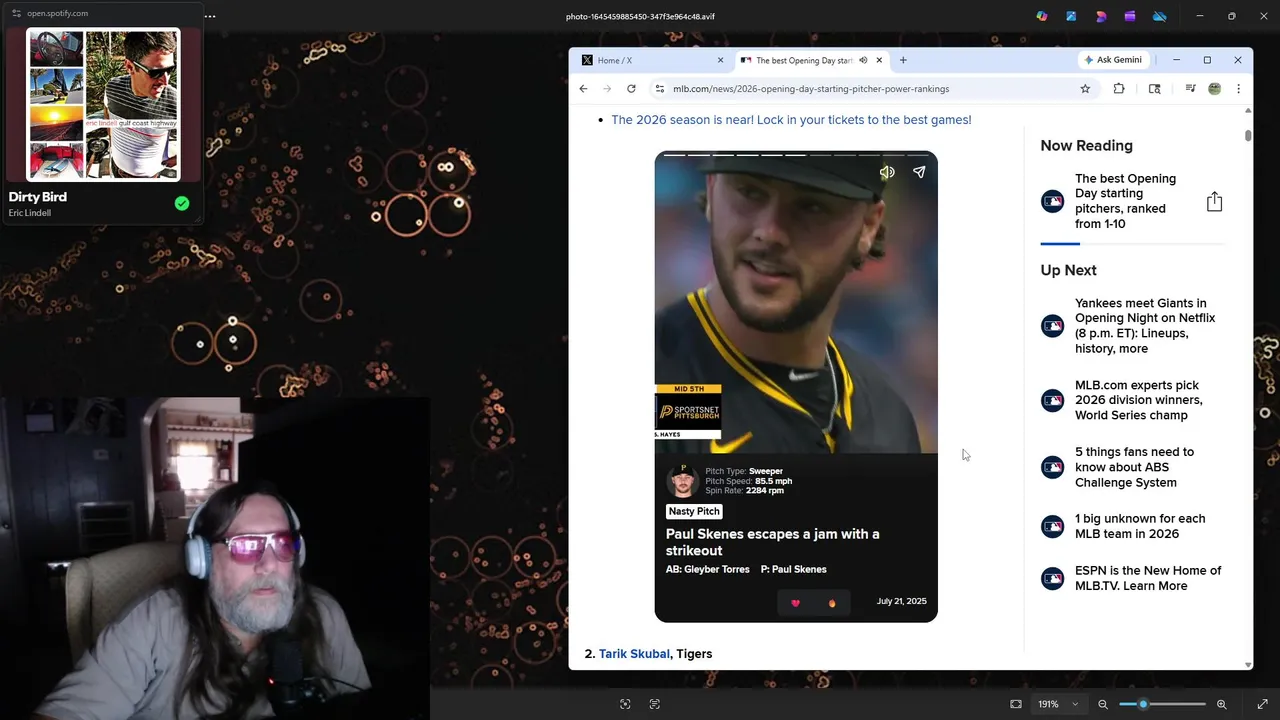This screenshot has width=1280, height=720.
Task: Open Yankees meet Giants Opening Night article
Action: click(1145, 326)
